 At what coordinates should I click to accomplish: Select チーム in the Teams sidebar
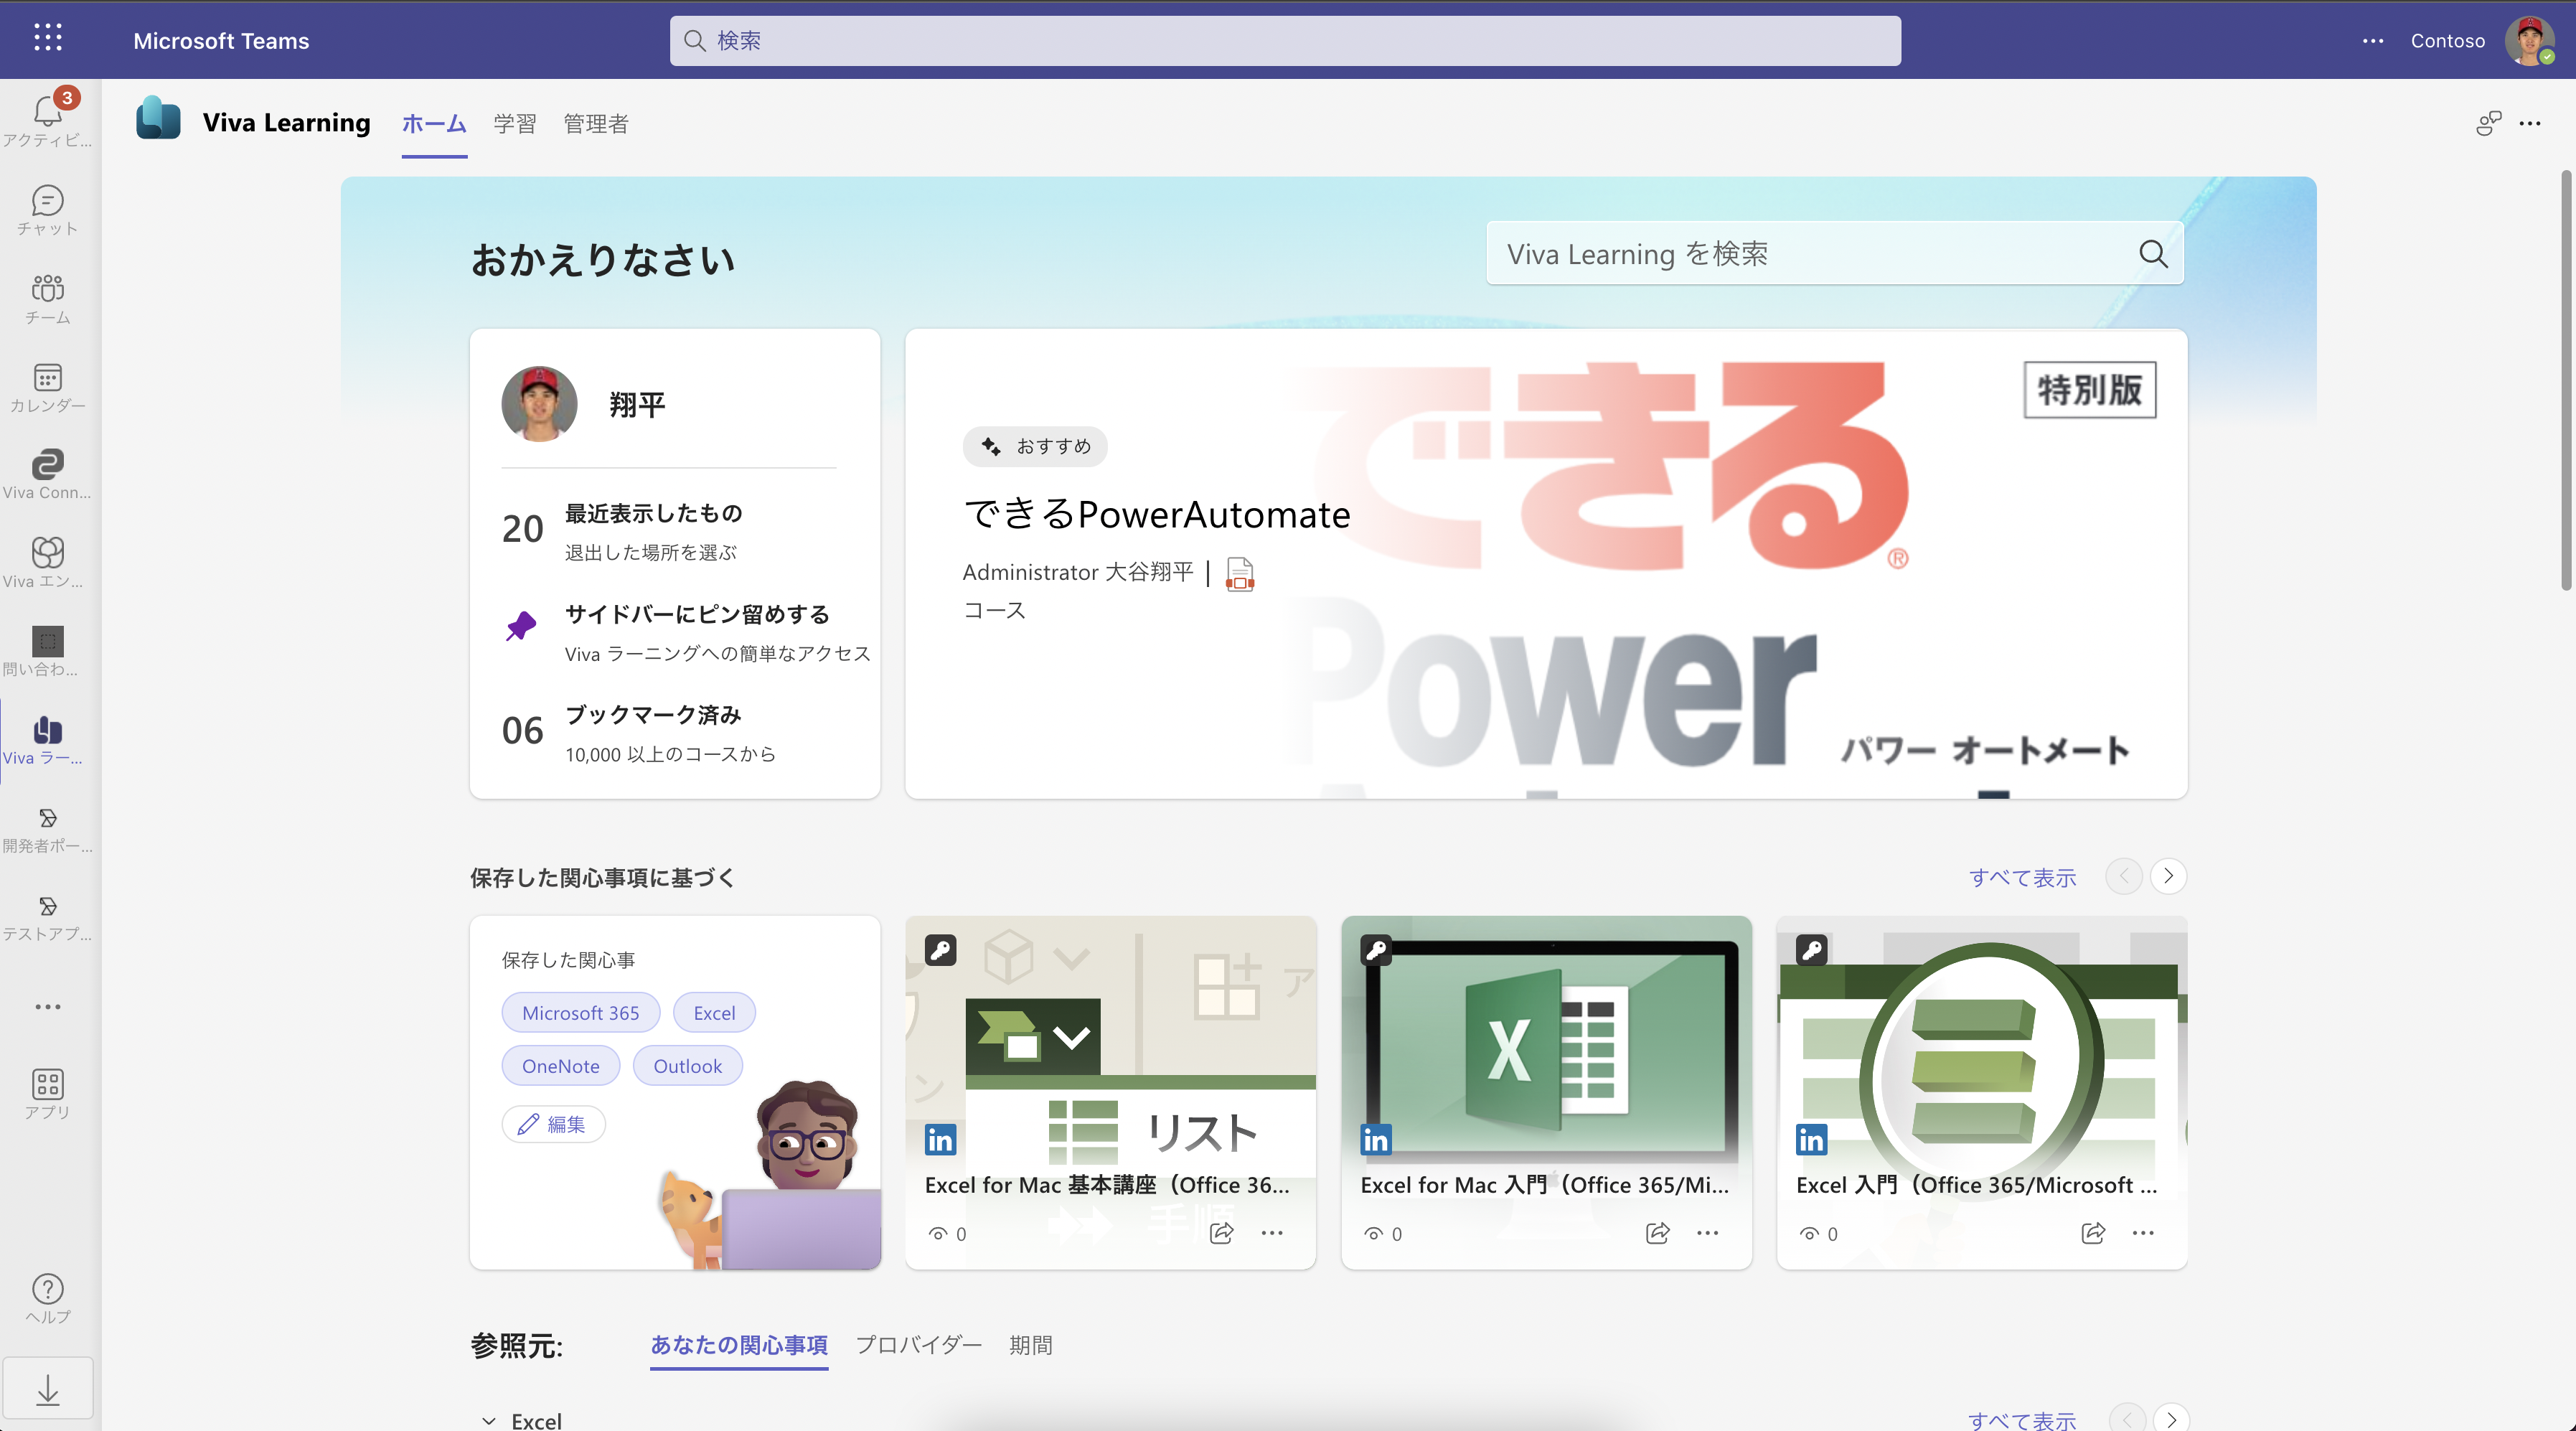pos(47,298)
